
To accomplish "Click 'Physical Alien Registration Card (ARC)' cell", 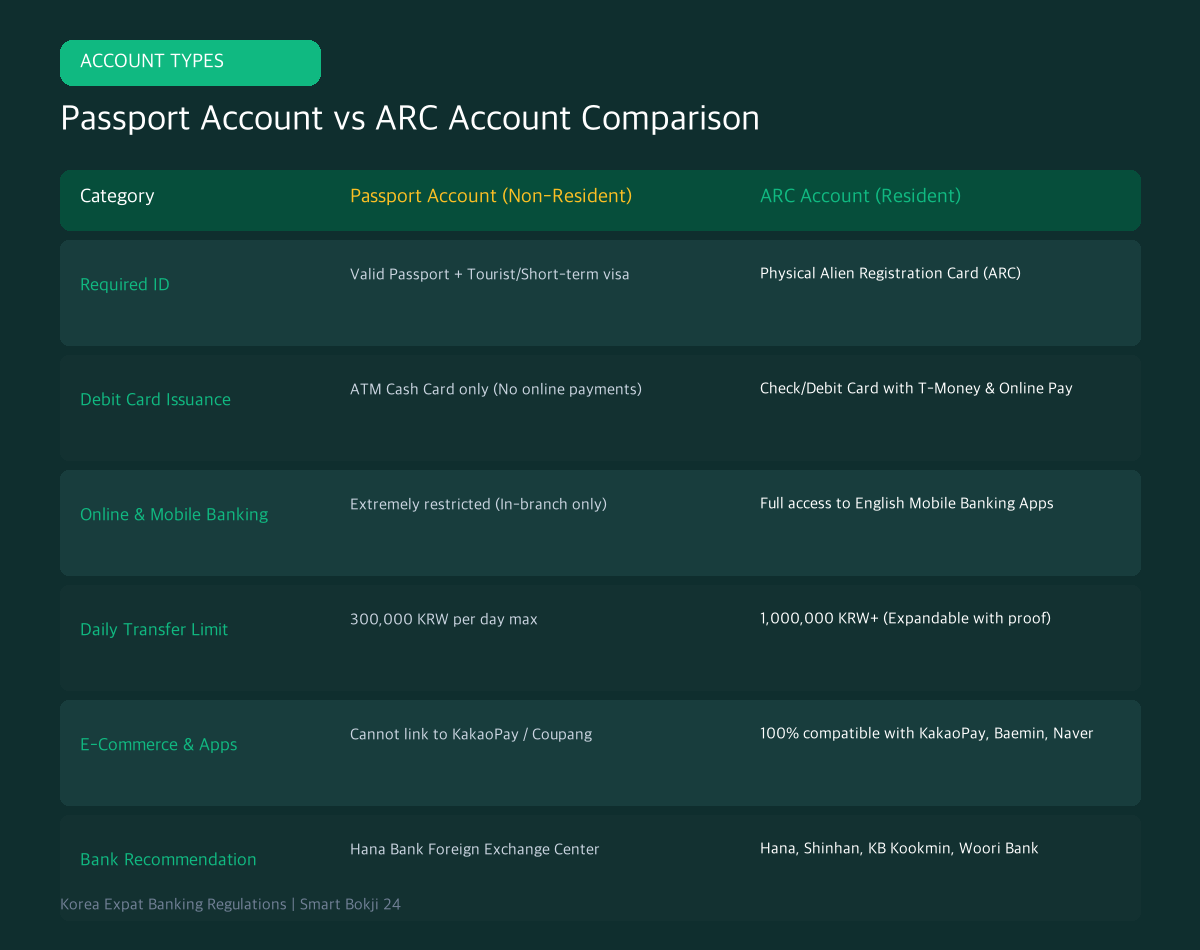I will tap(890, 273).
